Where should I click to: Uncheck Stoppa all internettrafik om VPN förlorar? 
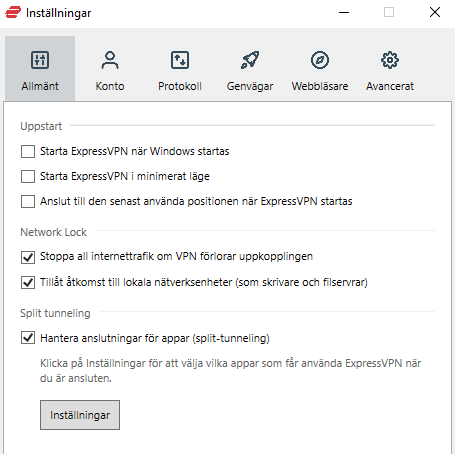[x=28, y=257]
